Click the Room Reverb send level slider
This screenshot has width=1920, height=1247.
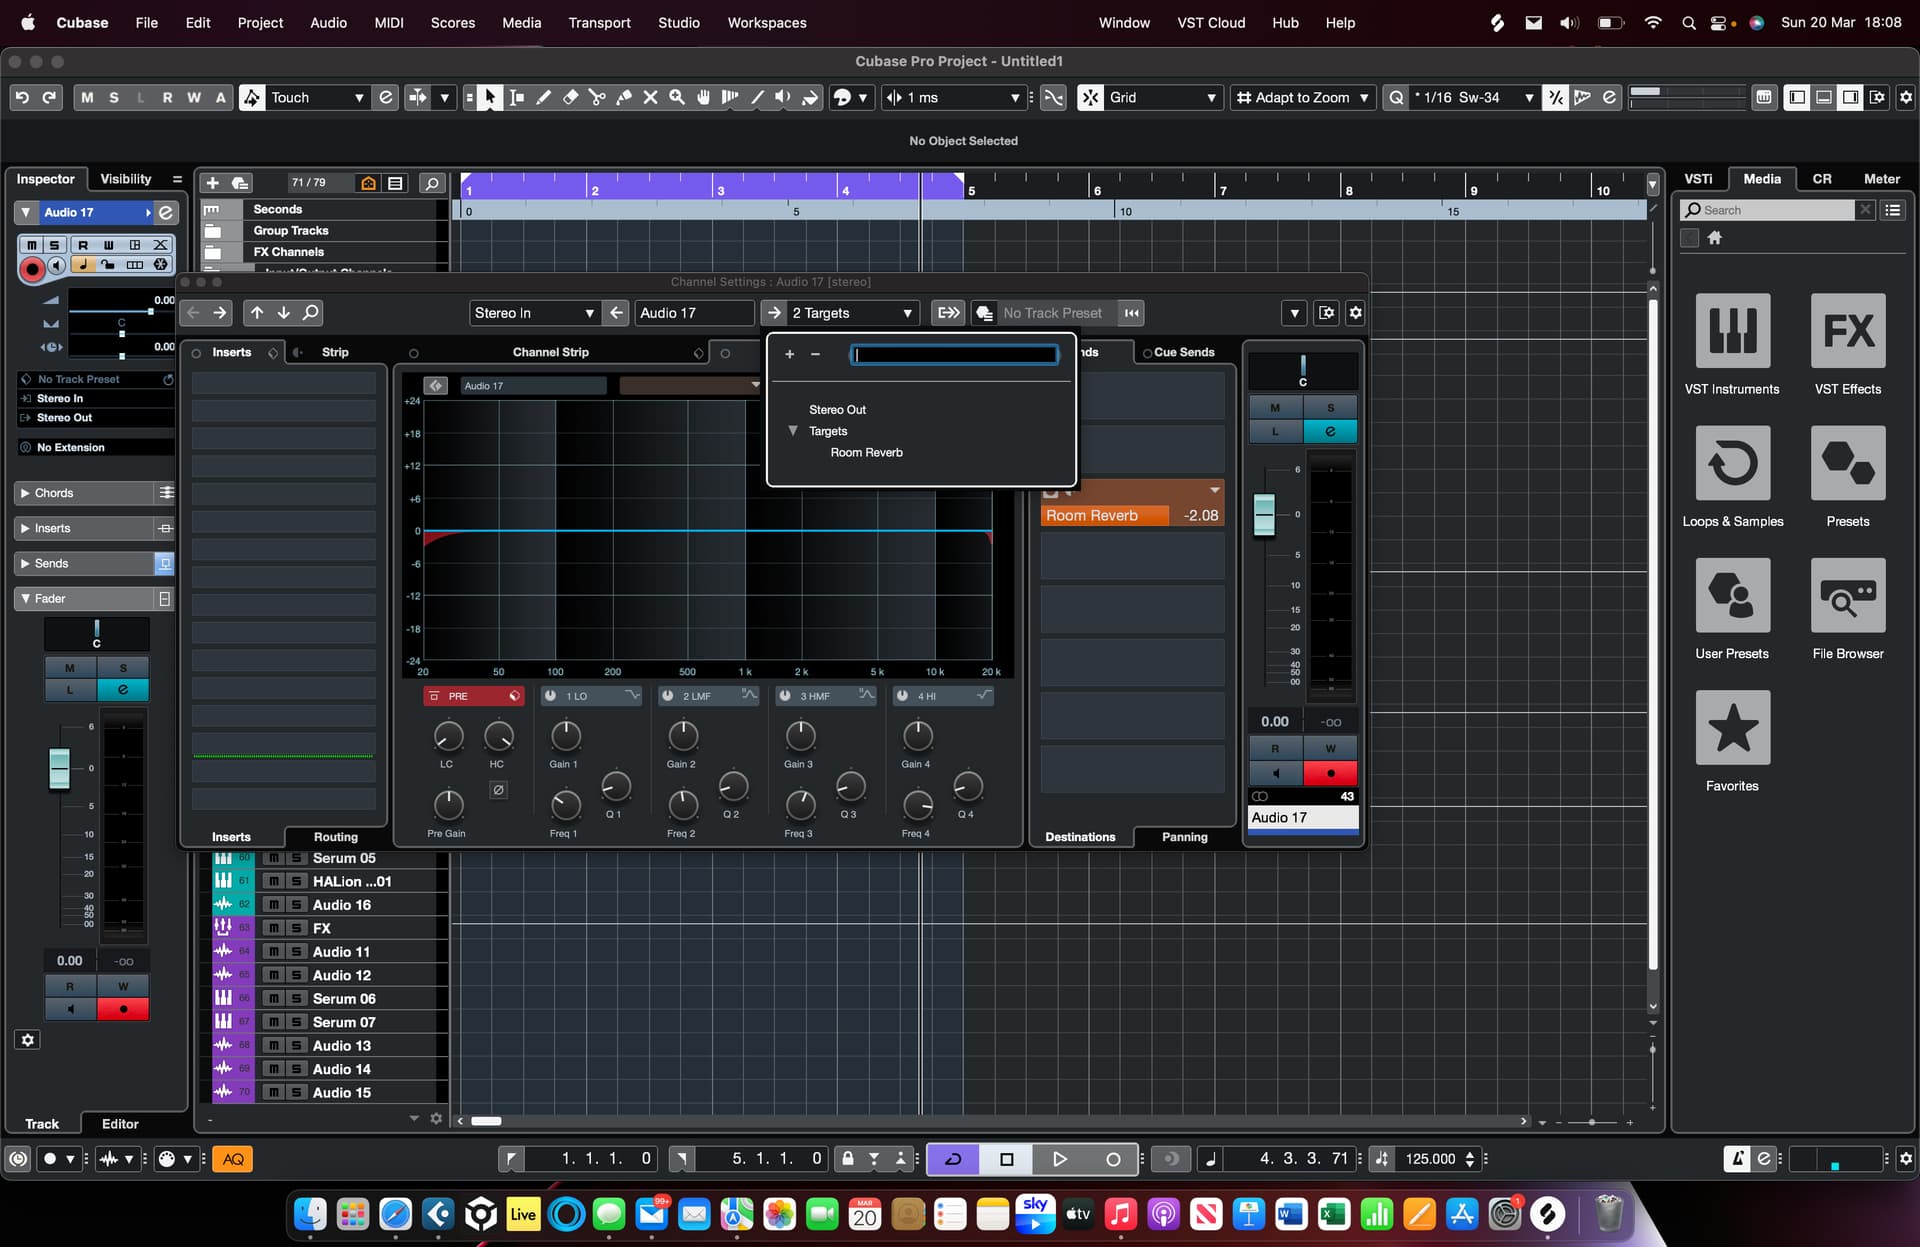pos(1132,516)
